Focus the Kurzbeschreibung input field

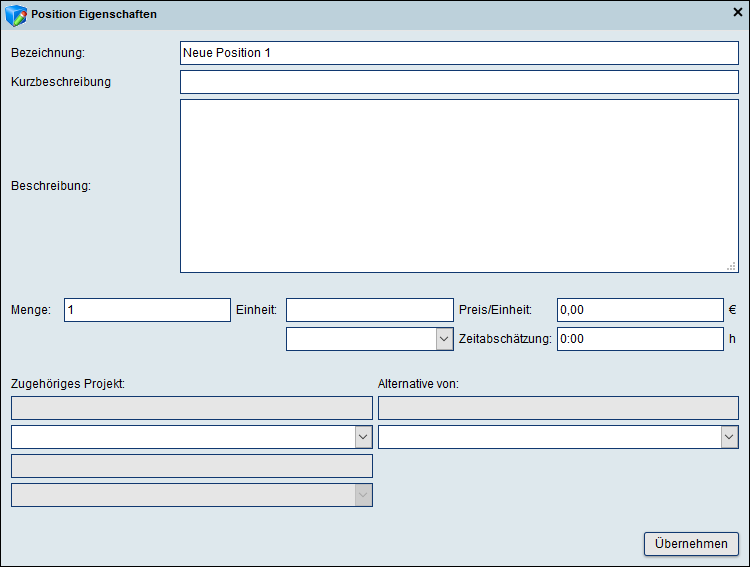pos(458,82)
